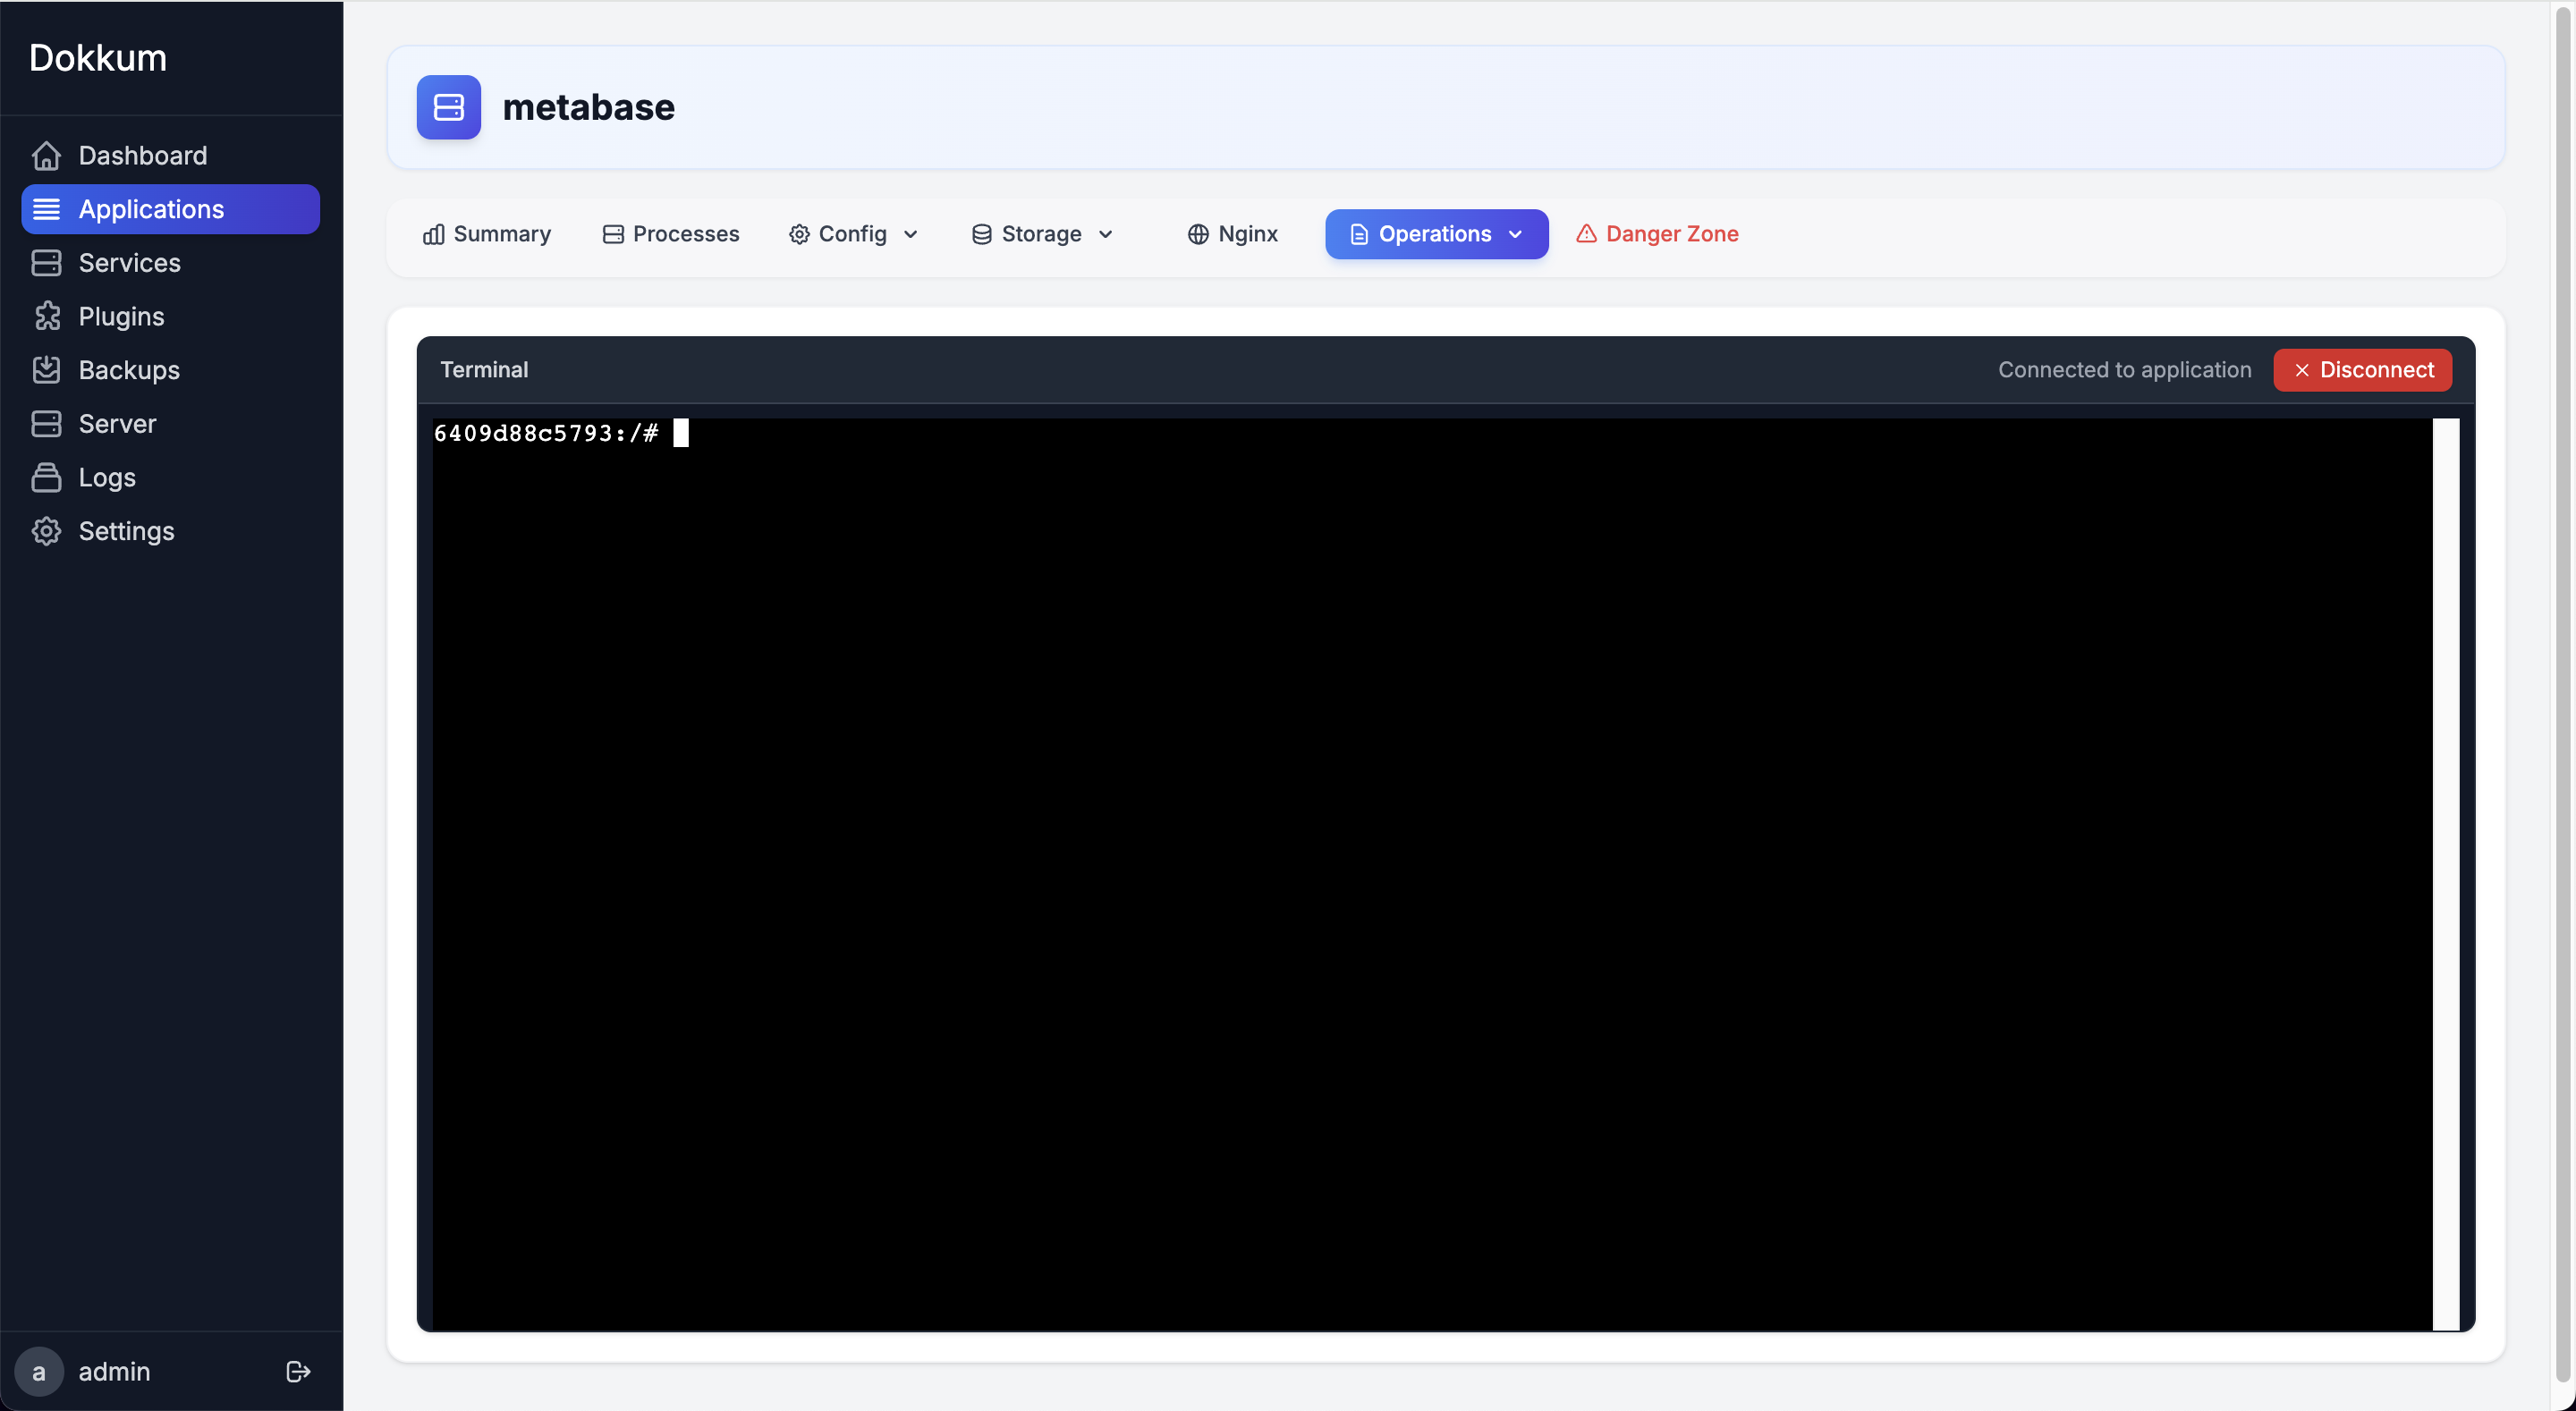
Task: Expand the Storage dropdown
Action: (x=1042, y=234)
